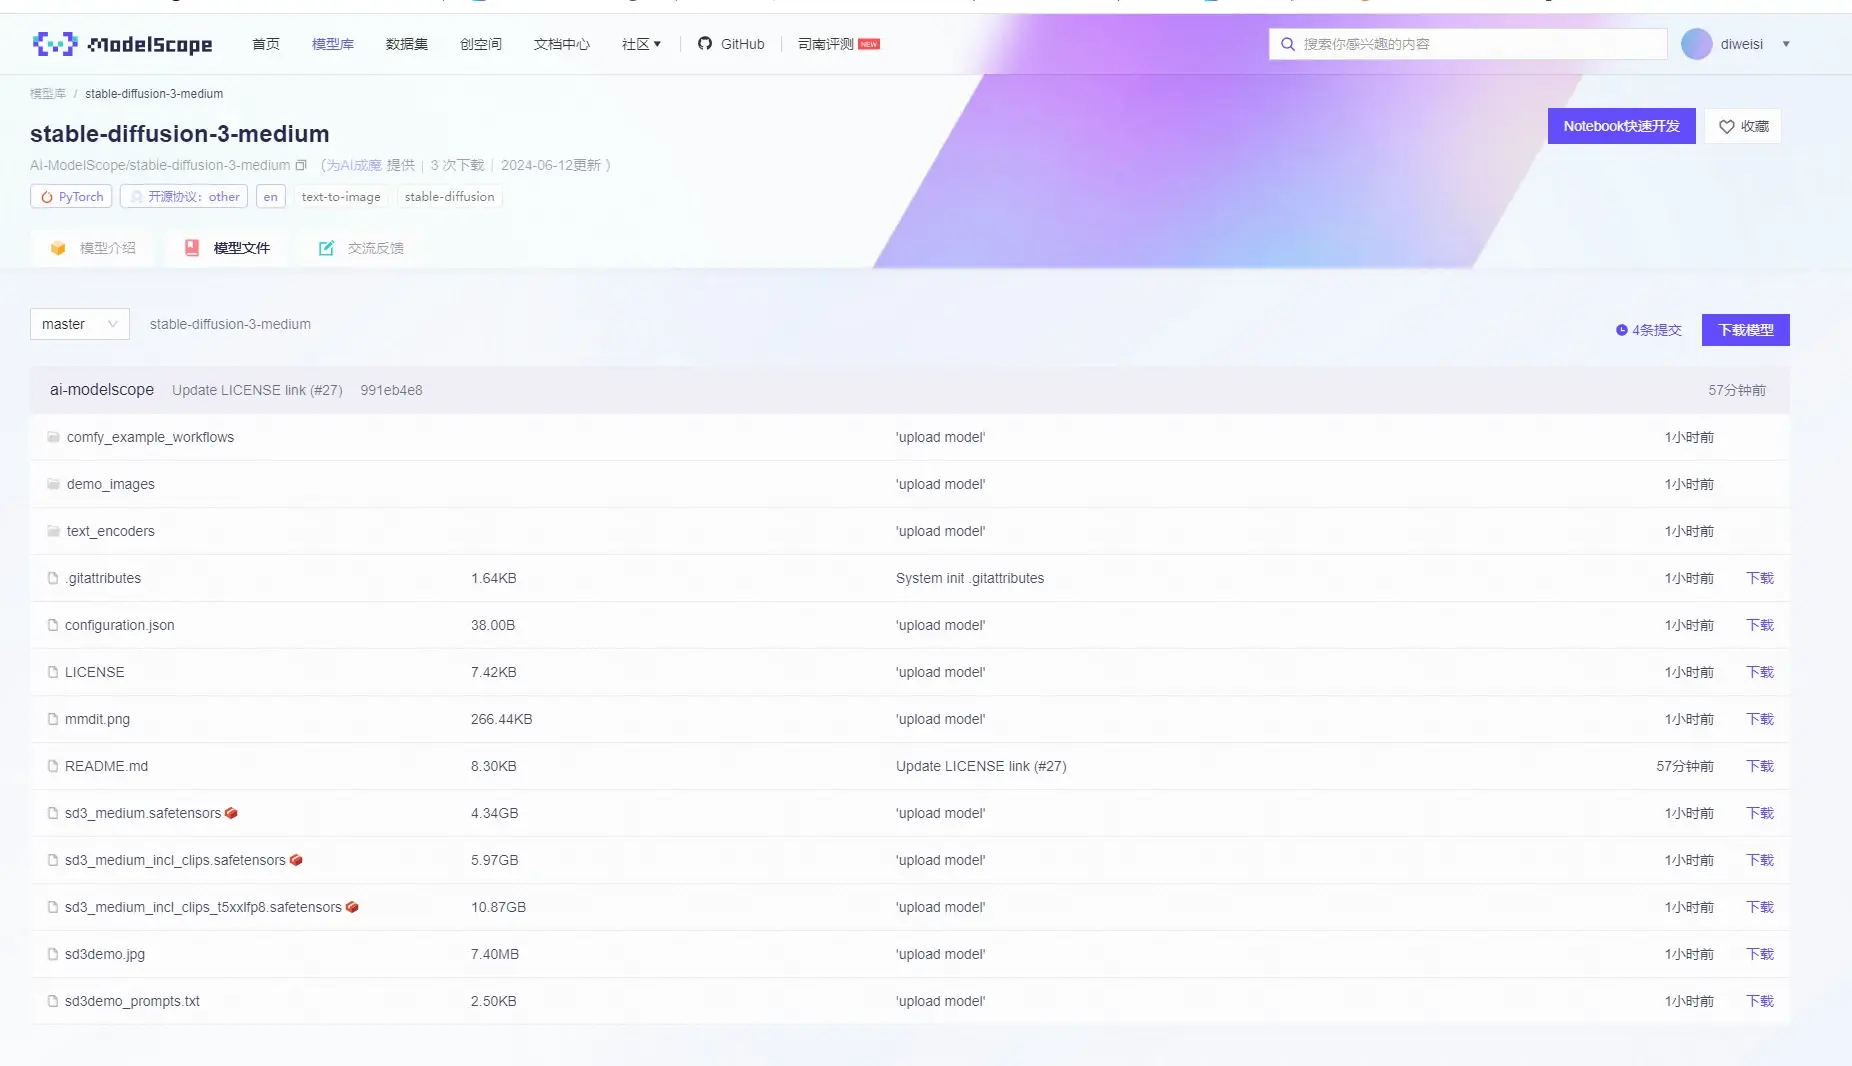Open 文档中心 in top navigation

(x=562, y=44)
